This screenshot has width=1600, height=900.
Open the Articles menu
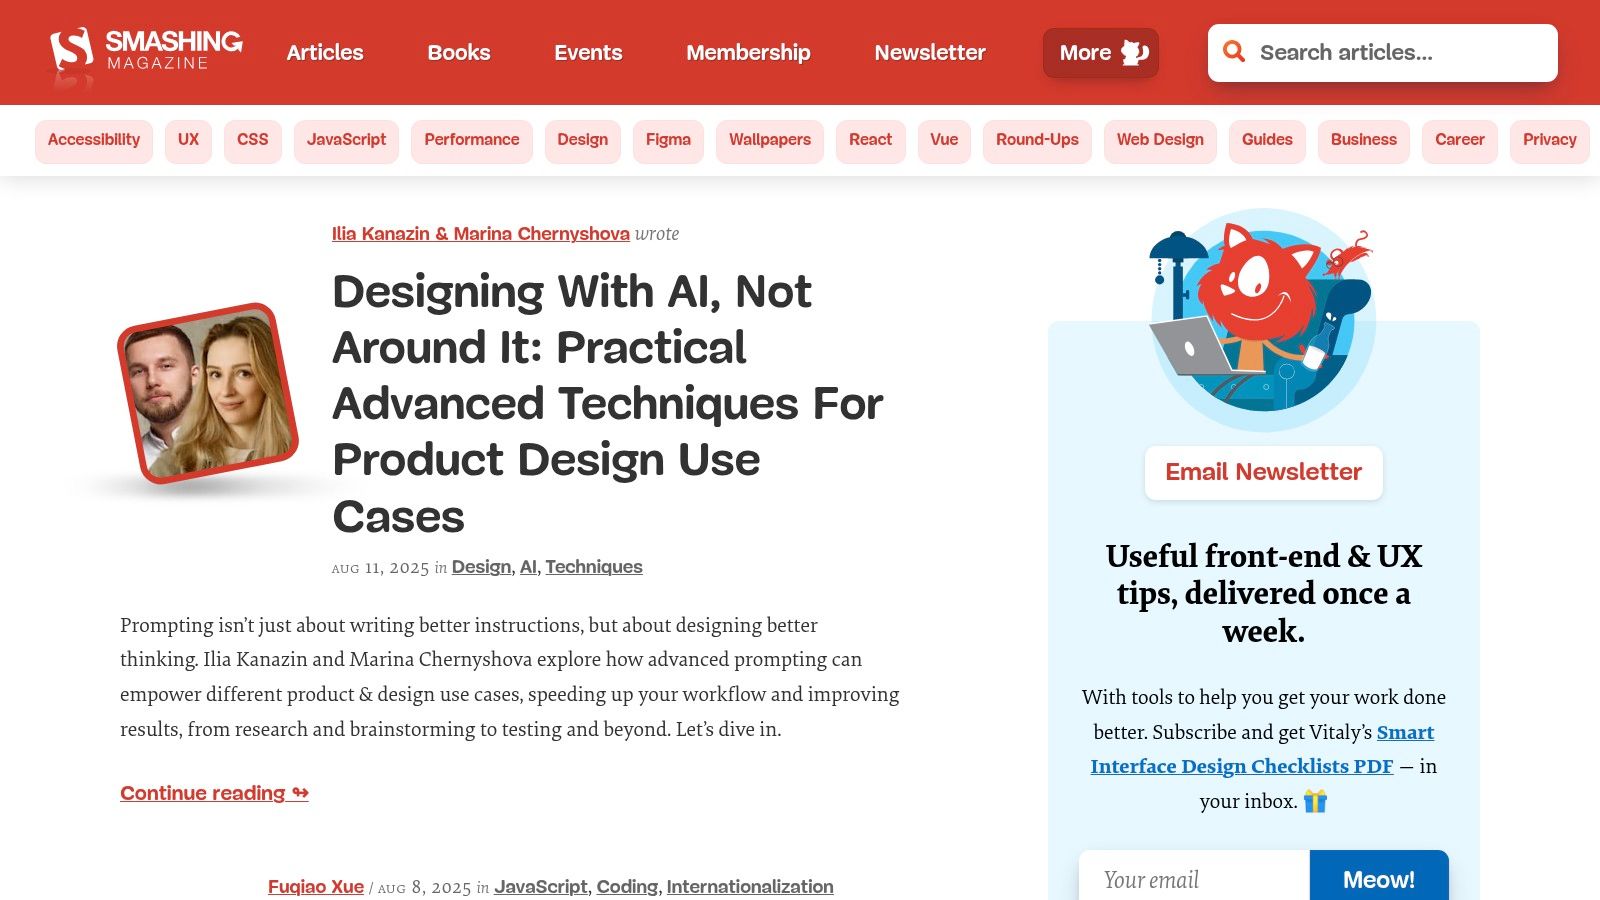(325, 52)
